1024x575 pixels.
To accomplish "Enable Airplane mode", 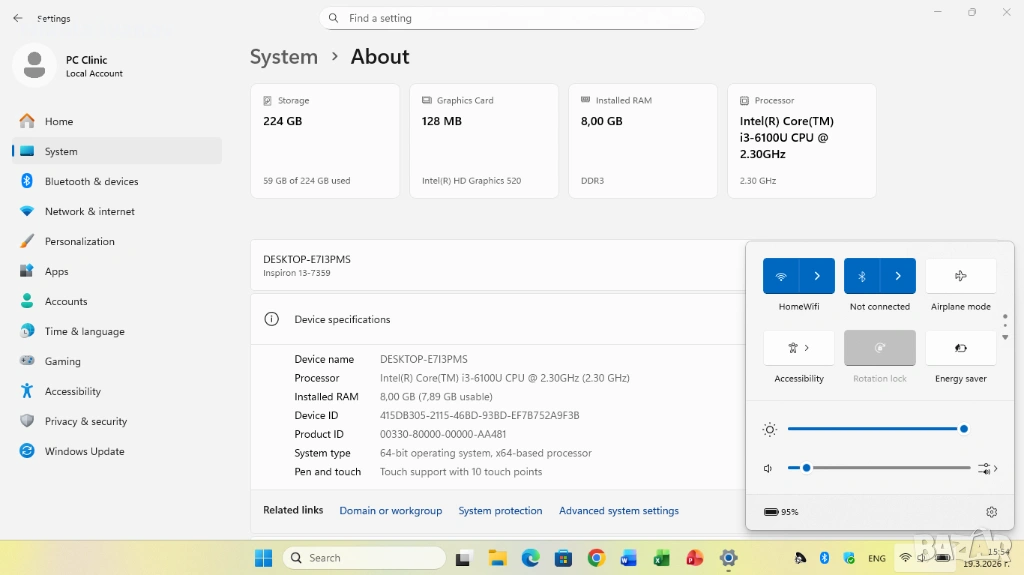I will click(960, 276).
